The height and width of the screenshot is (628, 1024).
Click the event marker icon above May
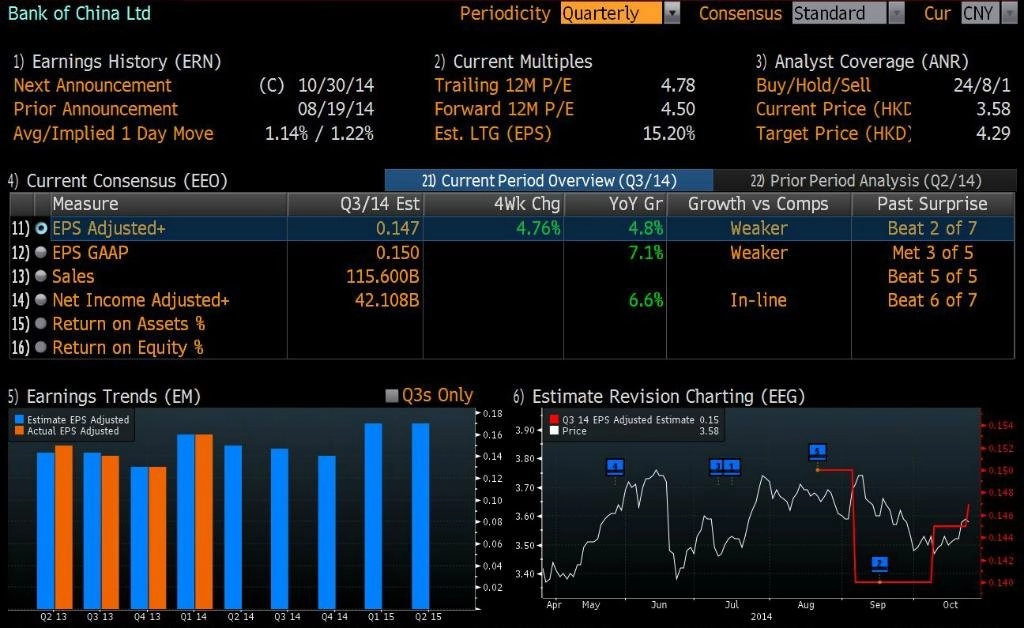[x=615, y=467]
